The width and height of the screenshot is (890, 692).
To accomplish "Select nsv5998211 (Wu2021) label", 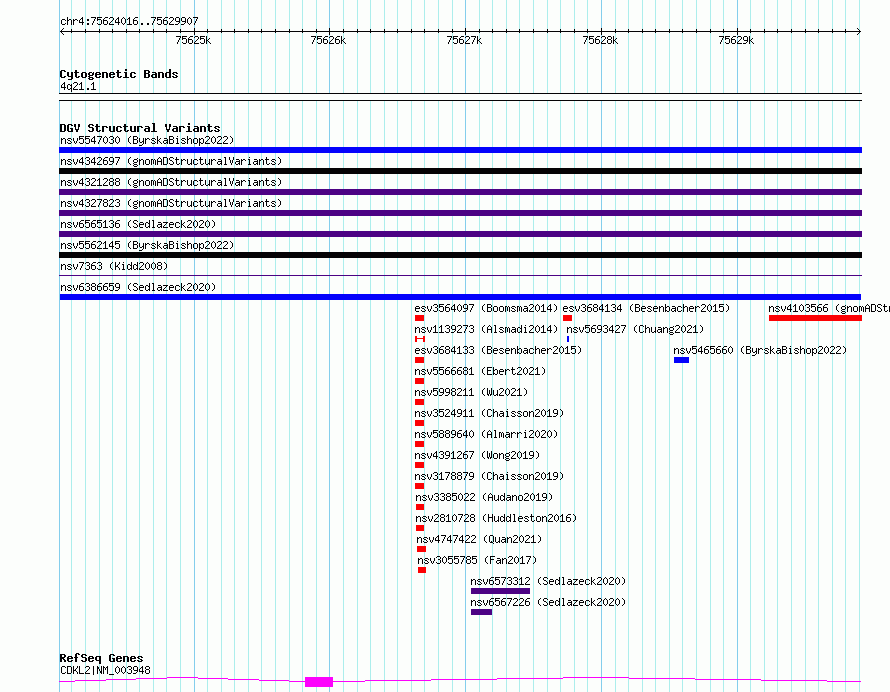I will click(x=471, y=392).
